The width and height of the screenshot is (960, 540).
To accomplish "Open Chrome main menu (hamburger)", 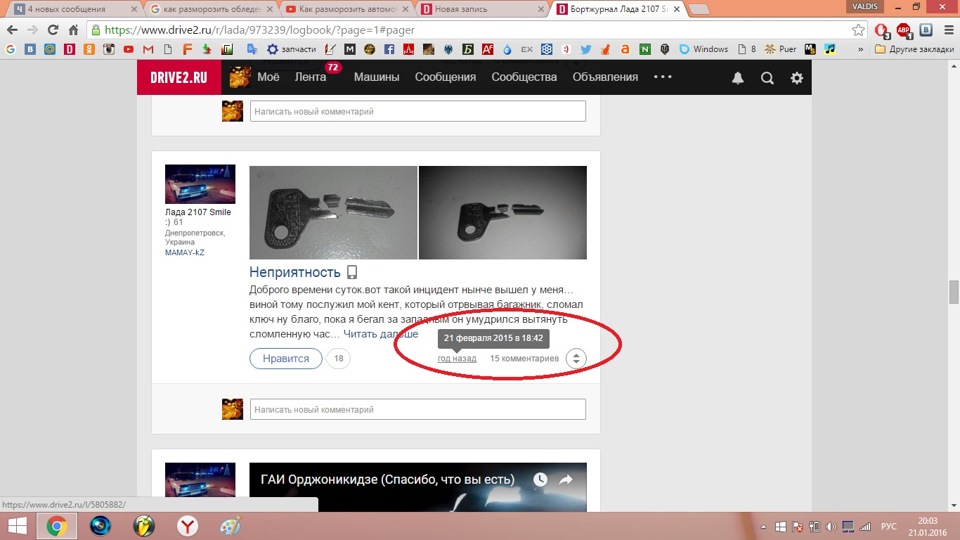I will (x=948, y=29).
